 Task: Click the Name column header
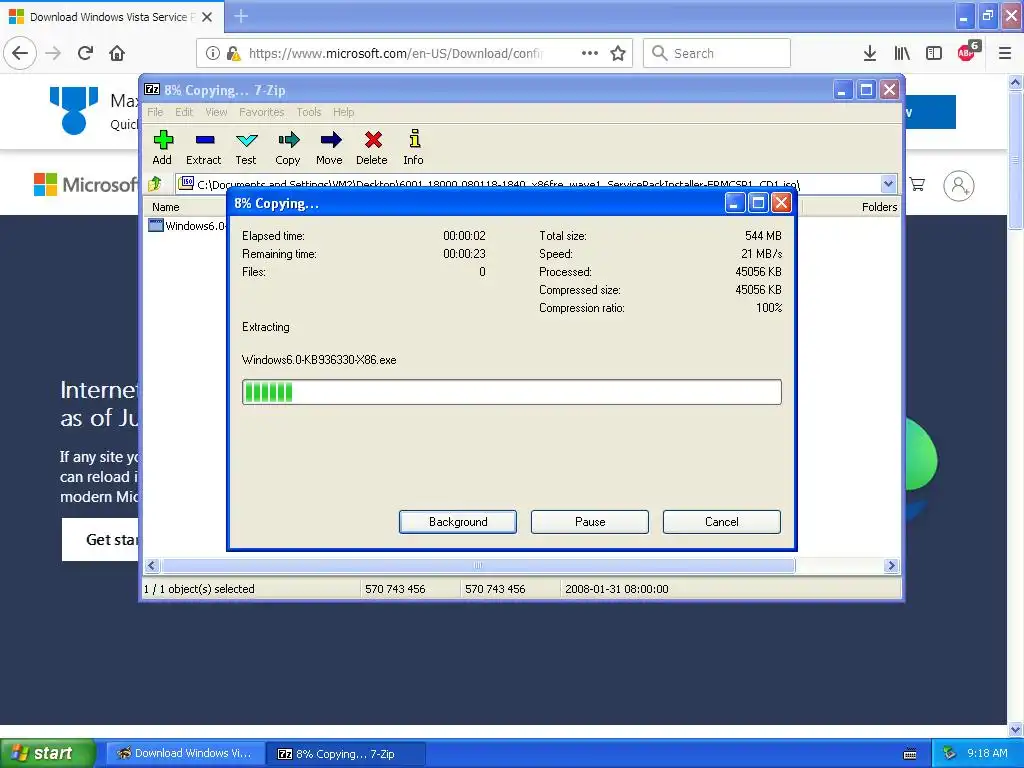click(x=166, y=207)
